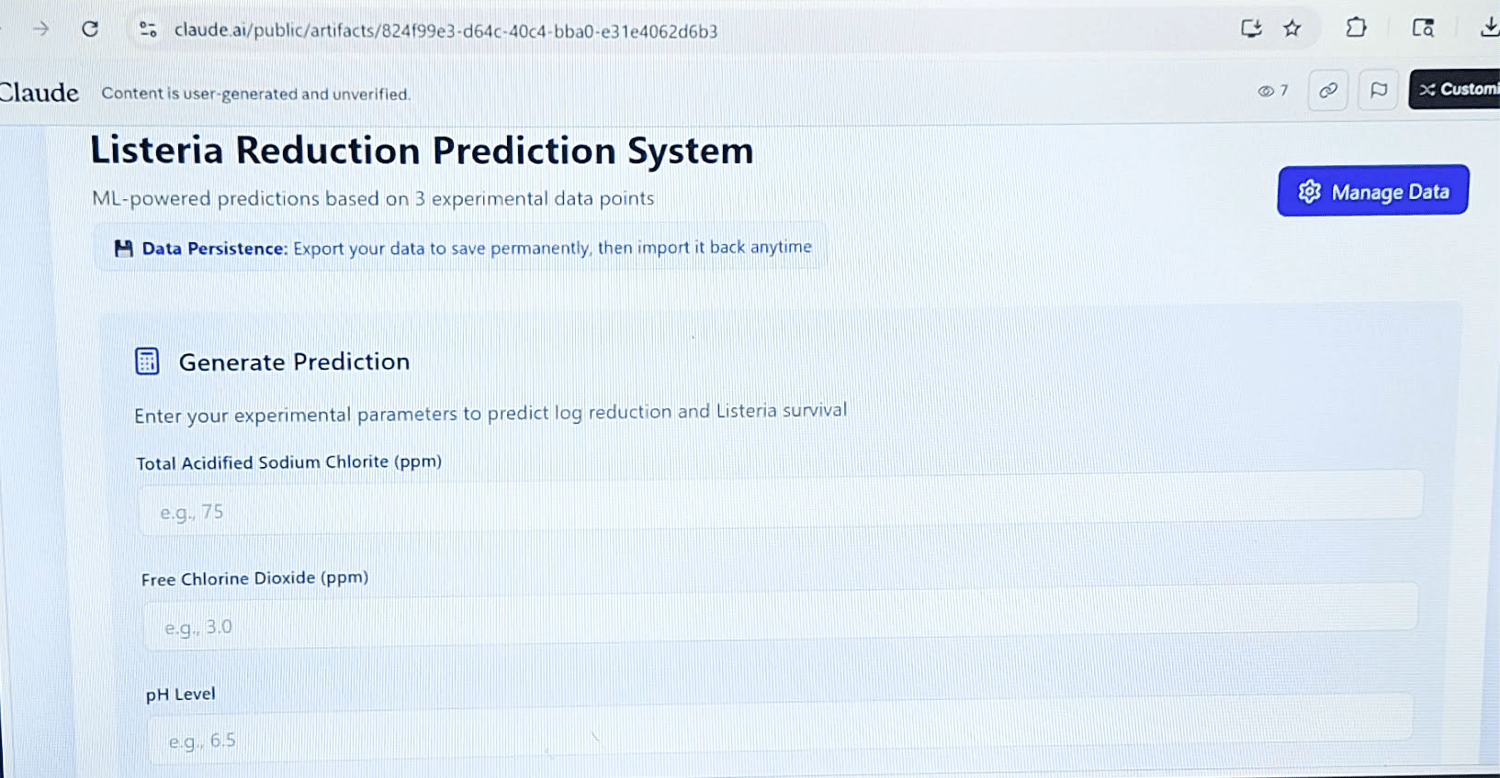Open the browser downloads icon
Screen dimensions: 1500x778
[x=1487, y=28]
